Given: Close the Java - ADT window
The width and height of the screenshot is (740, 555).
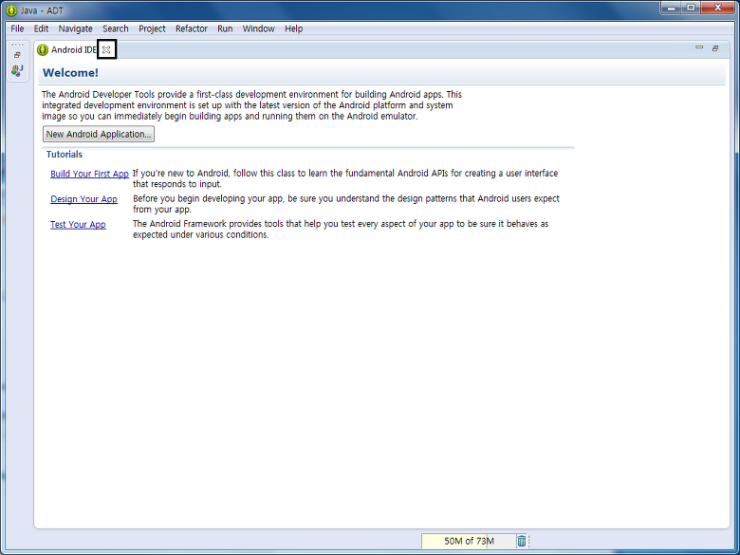Looking at the screenshot, I should pyautogui.click(x=717, y=8).
